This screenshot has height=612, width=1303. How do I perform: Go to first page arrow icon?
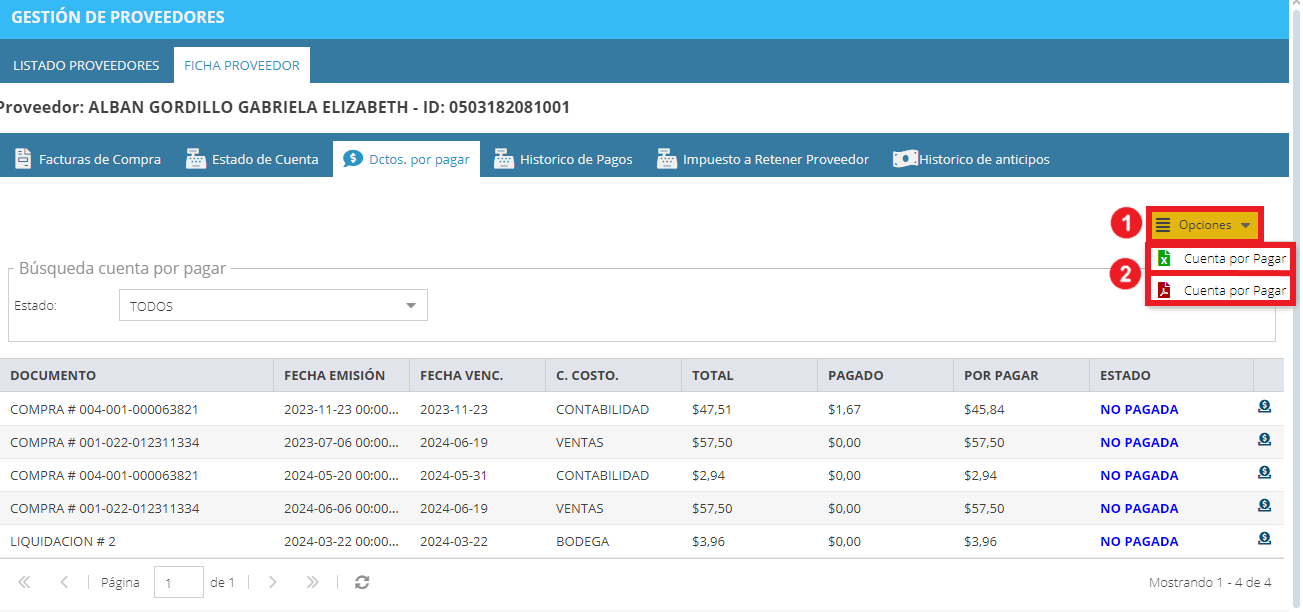(x=24, y=582)
